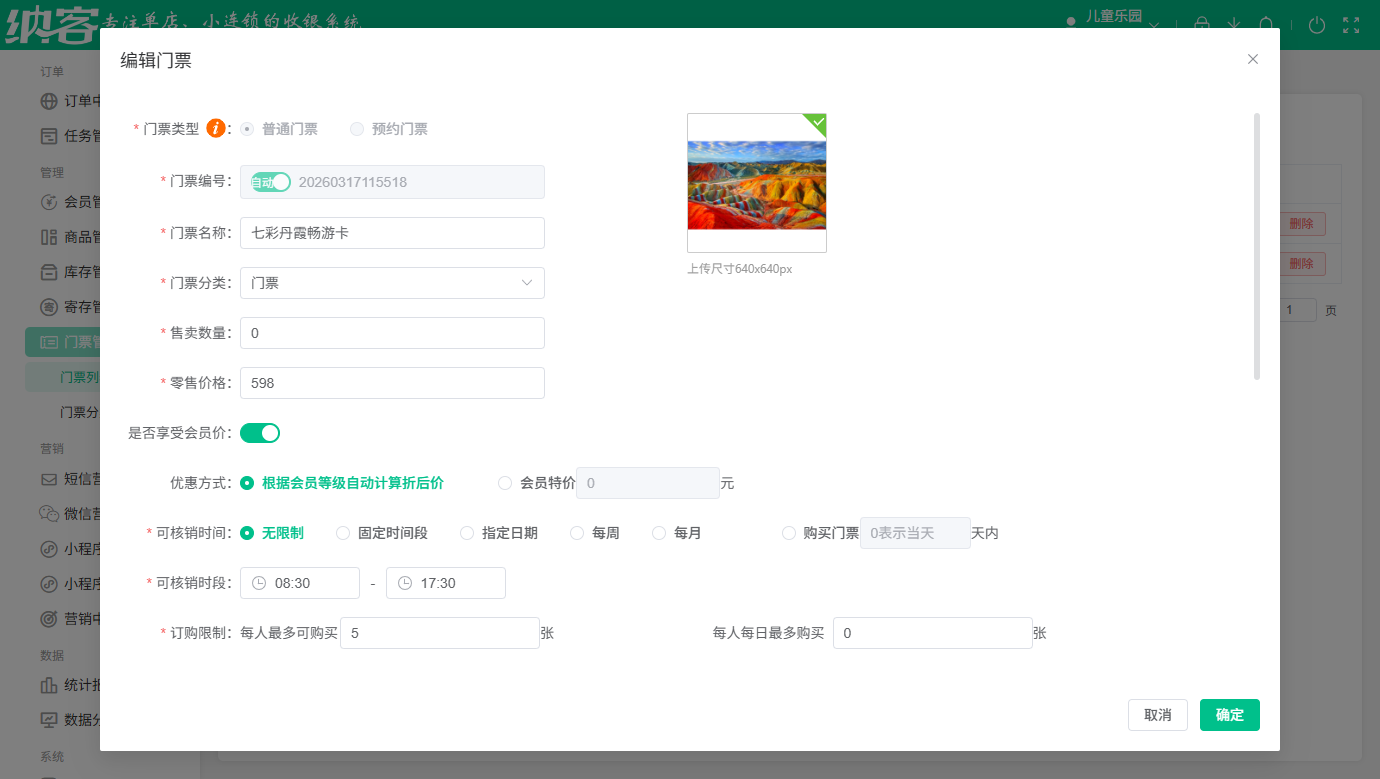Open the 短信营销 sidebar icon
Screen dimensions: 1380x779
(x=48, y=479)
